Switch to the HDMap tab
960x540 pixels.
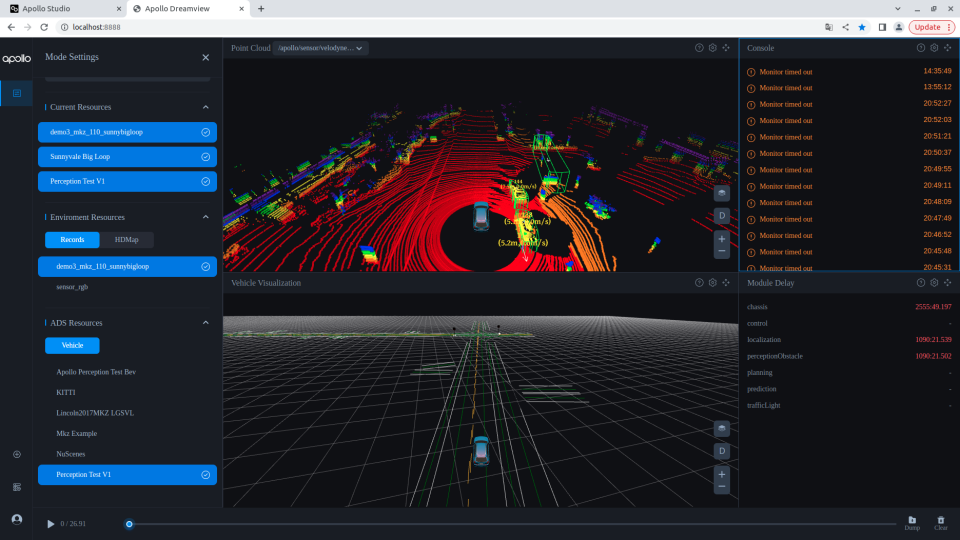click(x=126, y=240)
